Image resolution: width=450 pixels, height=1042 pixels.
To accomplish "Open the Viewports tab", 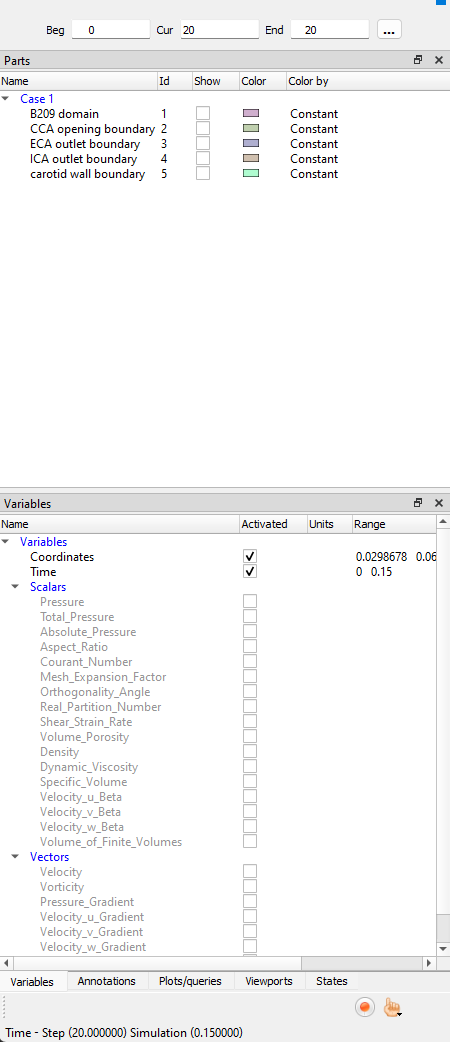I will (x=271, y=981).
